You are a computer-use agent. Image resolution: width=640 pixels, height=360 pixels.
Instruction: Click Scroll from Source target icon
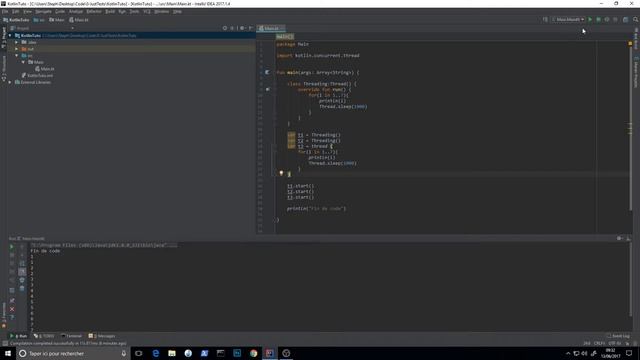225,28
